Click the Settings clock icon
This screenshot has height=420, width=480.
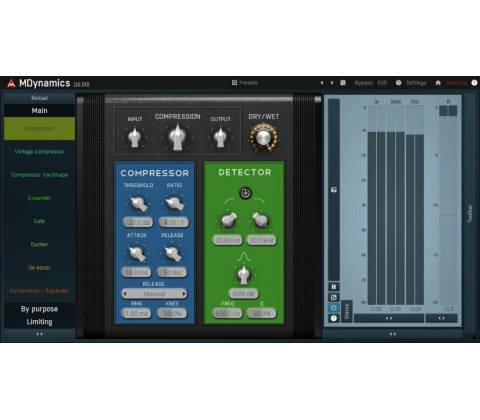398,83
